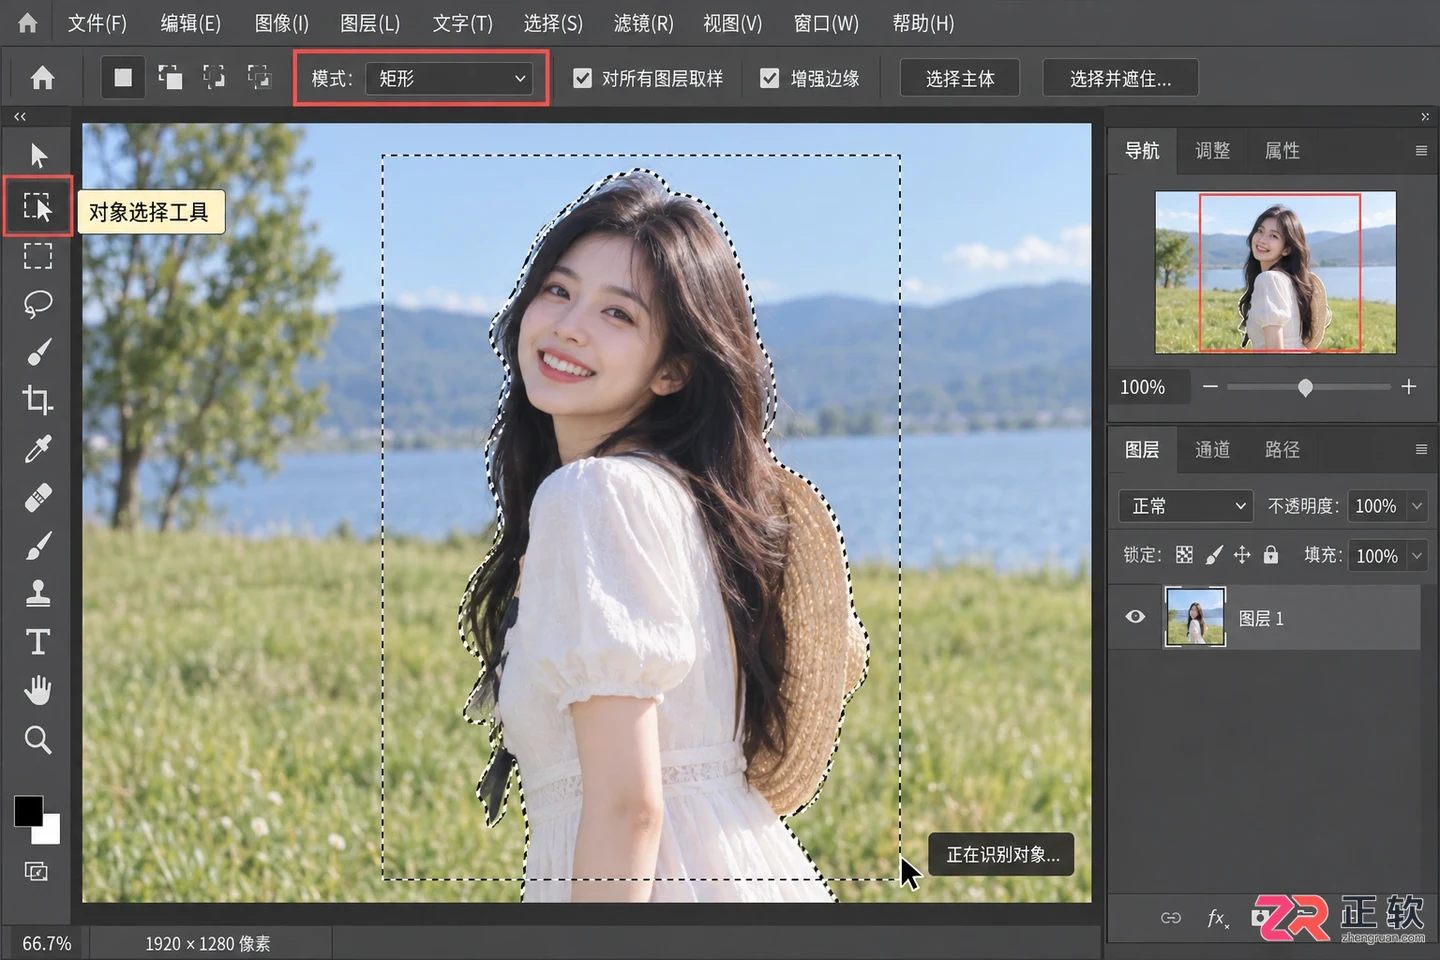Expand the 不透明度 dropdown arrow
Viewport: 1440px width, 960px height.
[x=1417, y=506]
